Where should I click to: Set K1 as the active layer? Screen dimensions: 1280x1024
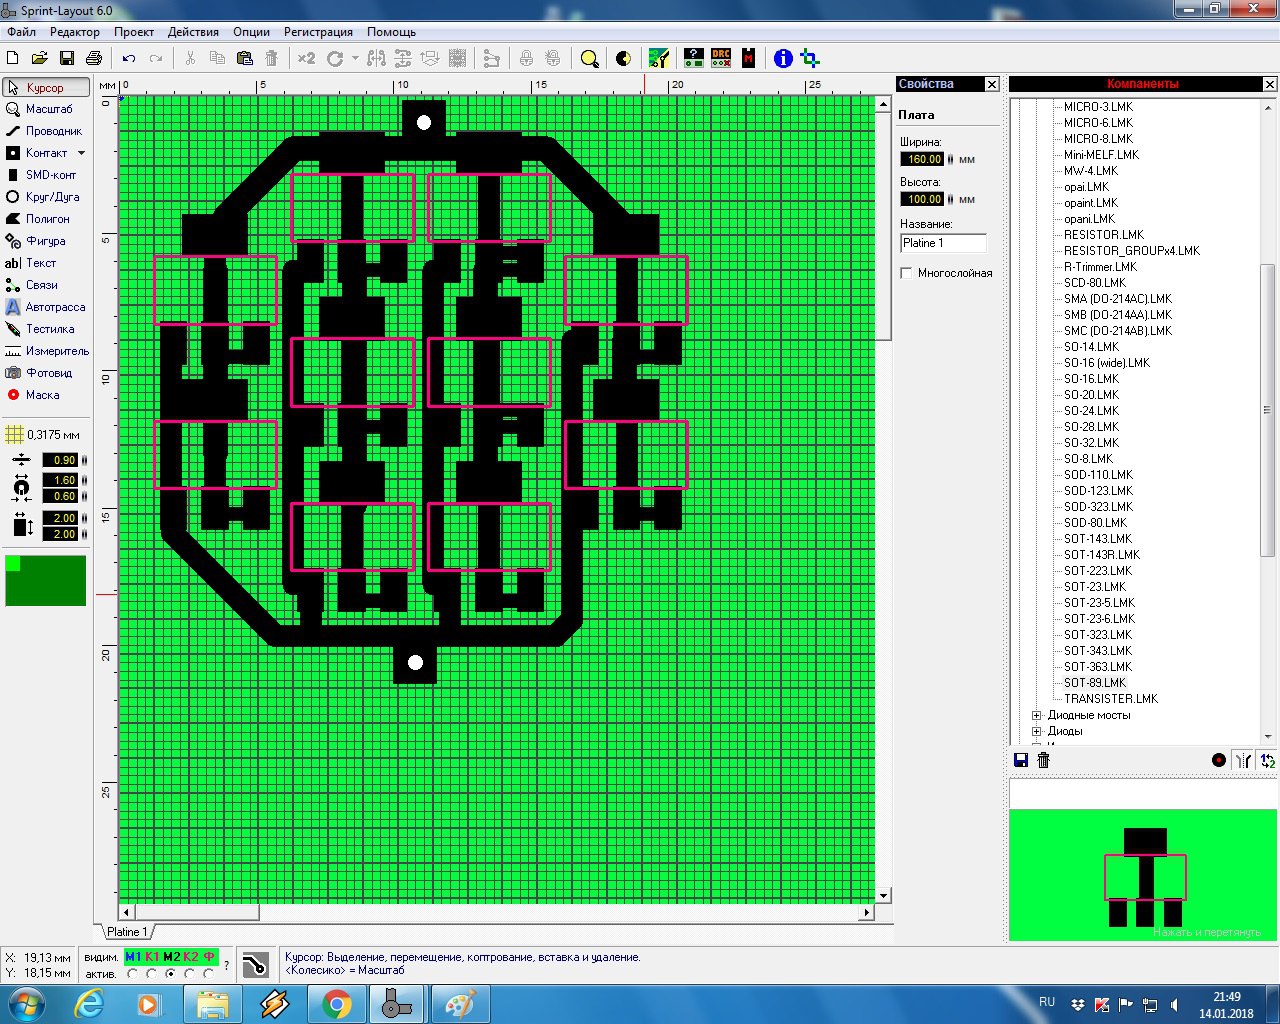(152, 973)
